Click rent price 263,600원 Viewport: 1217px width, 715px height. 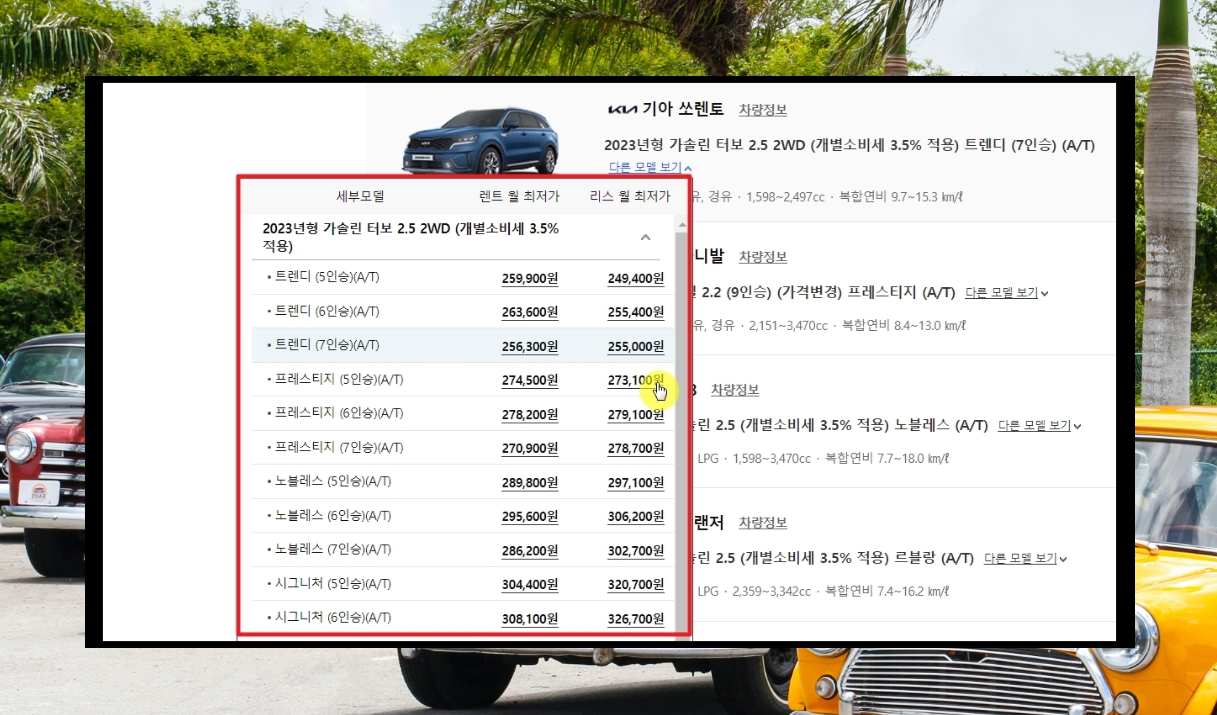pos(530,313)
